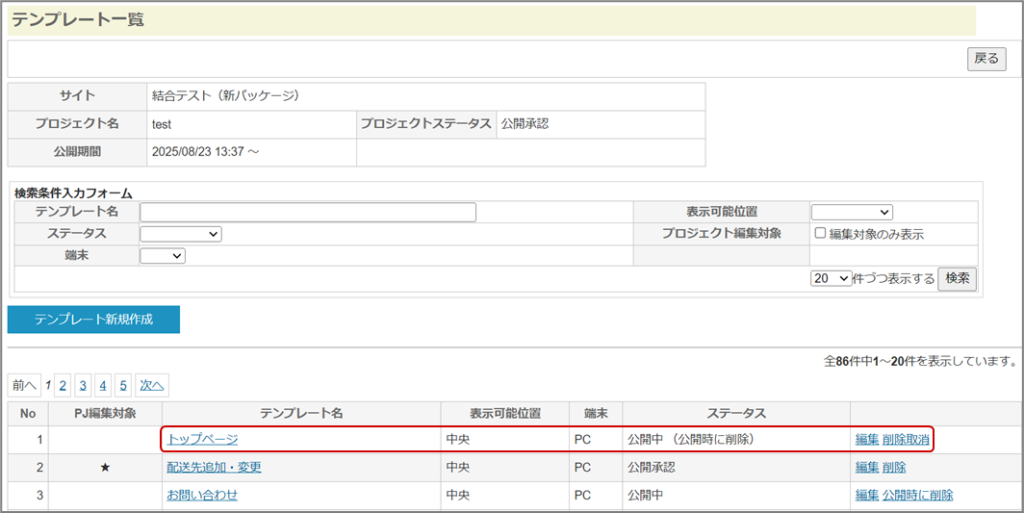
Task: Open the お問い合わせ template link
Action: 203,495
